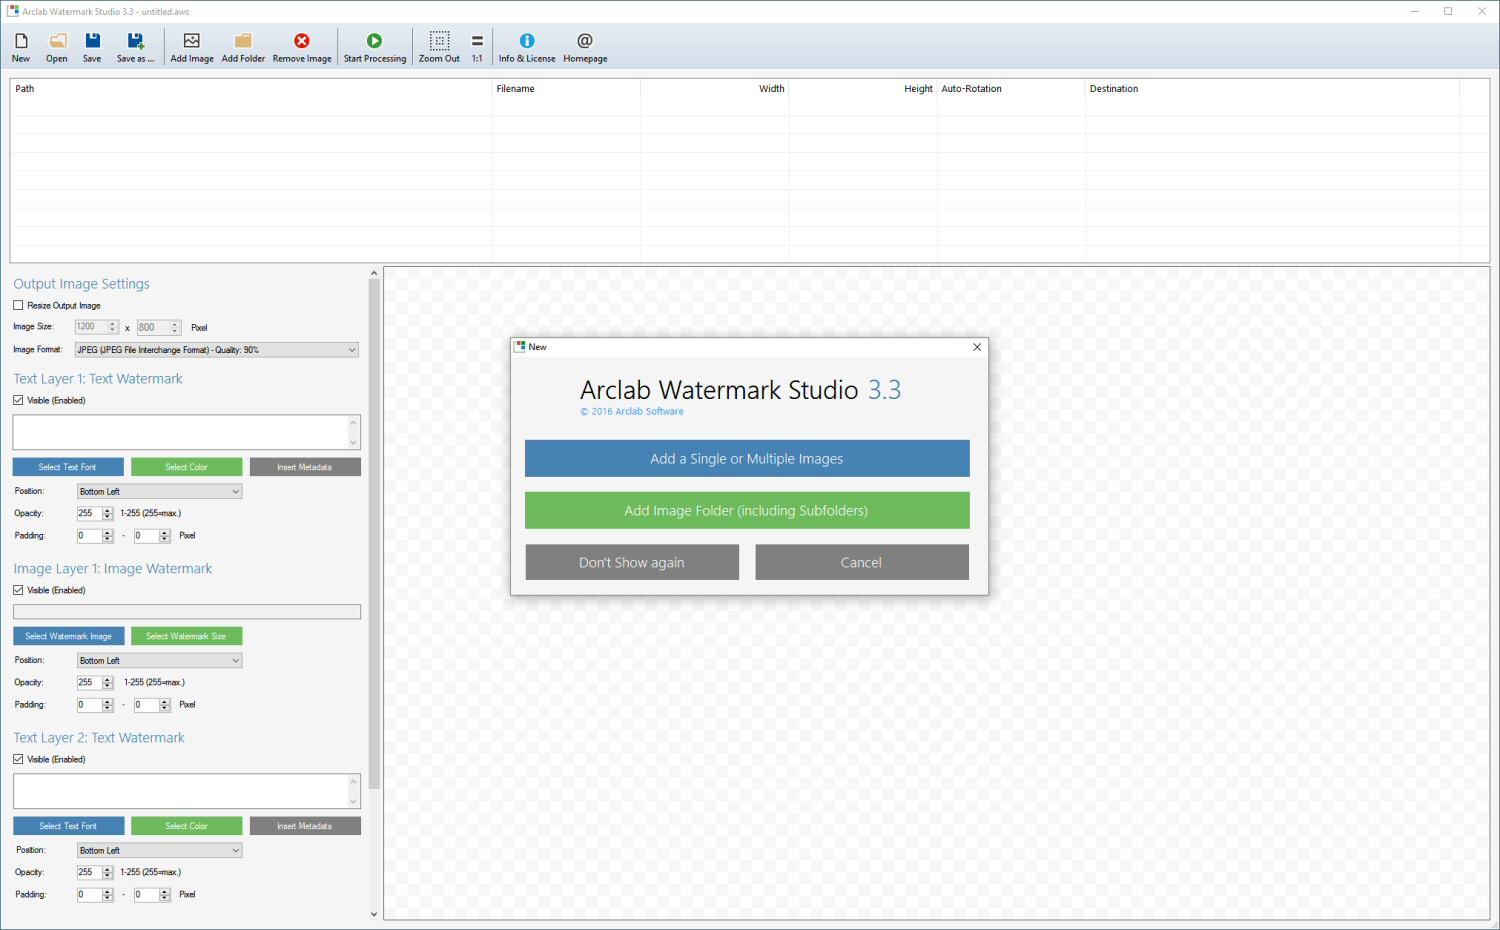Click Add Image Folder (including Subfolders)
This screenshot has height=930, width=1500.
pos(747,510)
